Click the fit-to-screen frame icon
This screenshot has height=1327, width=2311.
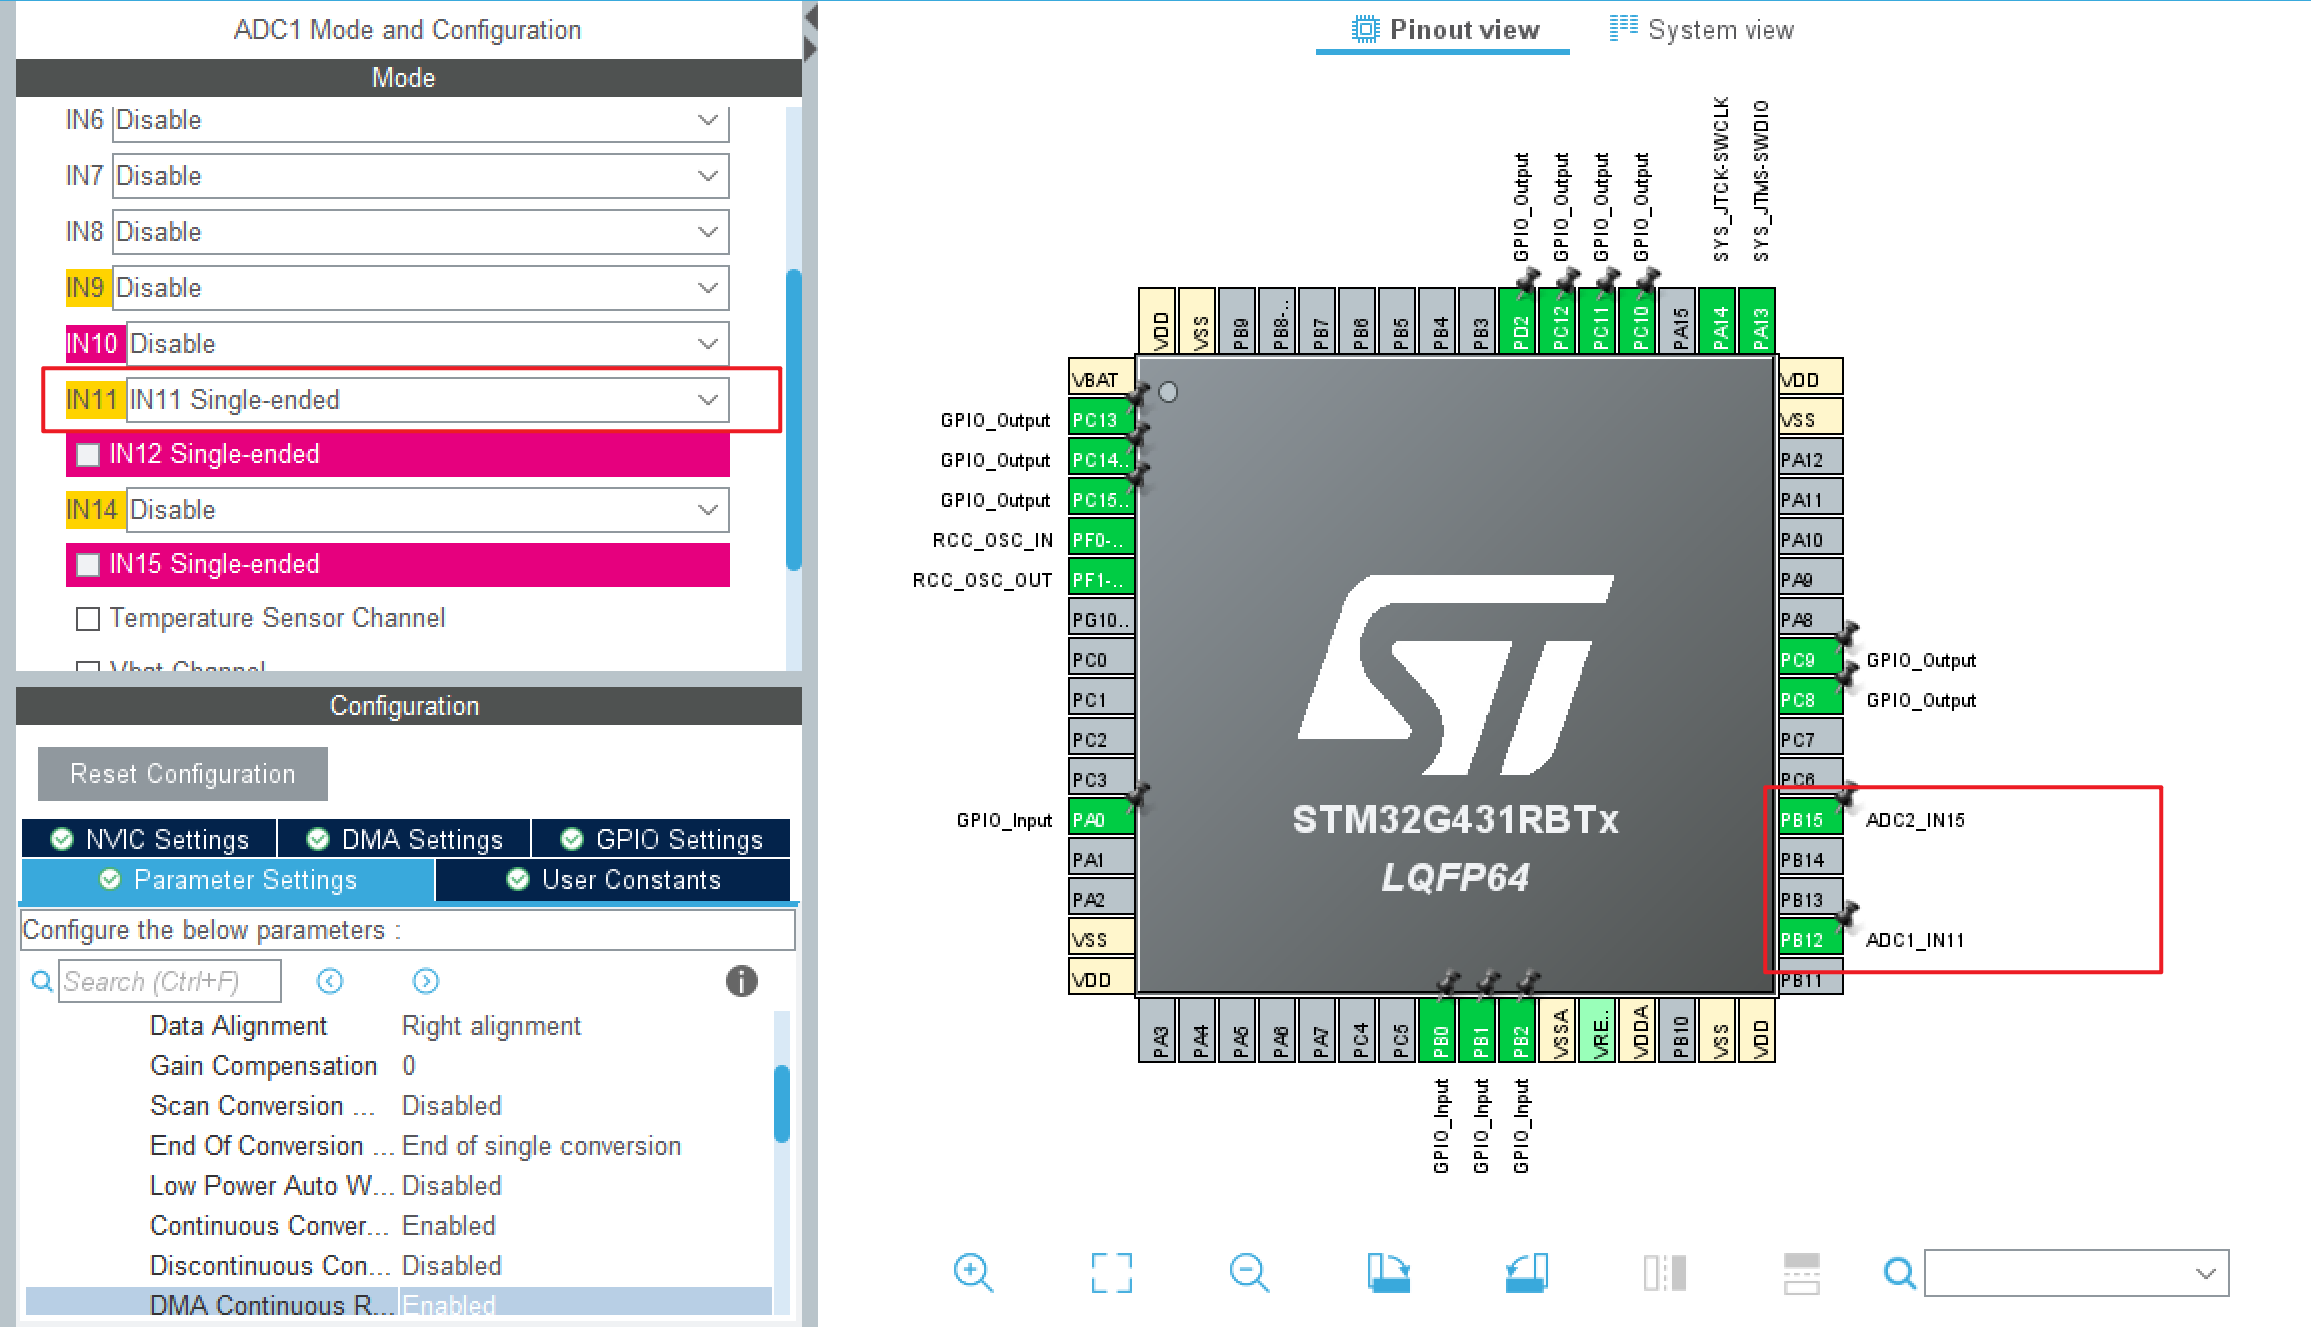(x=1111, y=1273)
